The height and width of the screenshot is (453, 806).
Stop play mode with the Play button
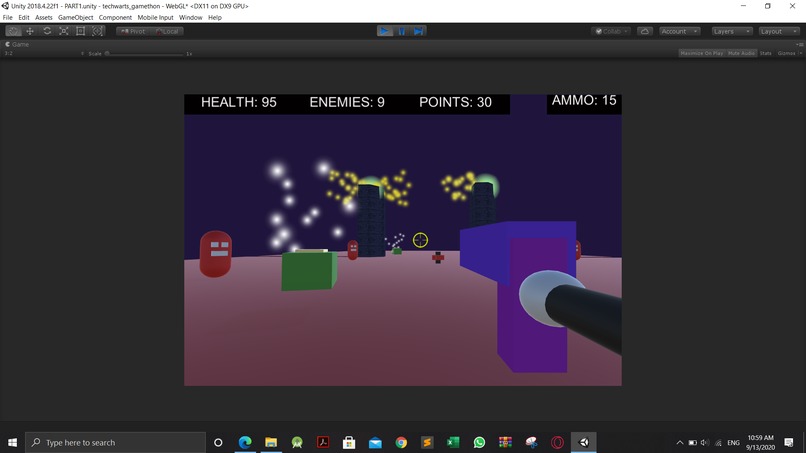(x=384, y=31)
